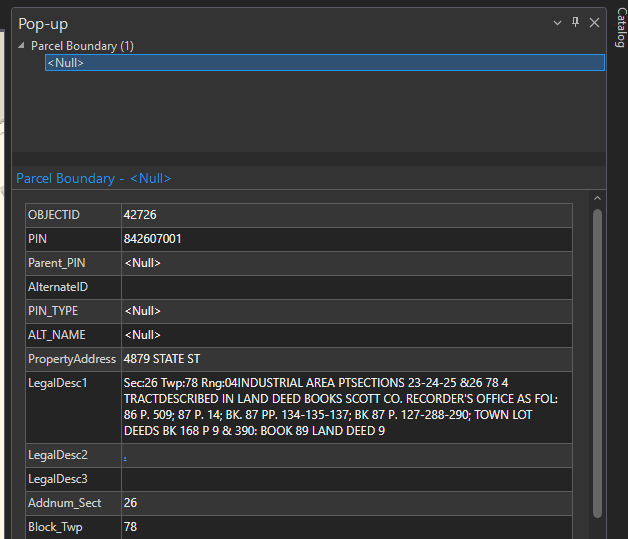Click the PropertyAddress value 4879 STATE ST

162,359
